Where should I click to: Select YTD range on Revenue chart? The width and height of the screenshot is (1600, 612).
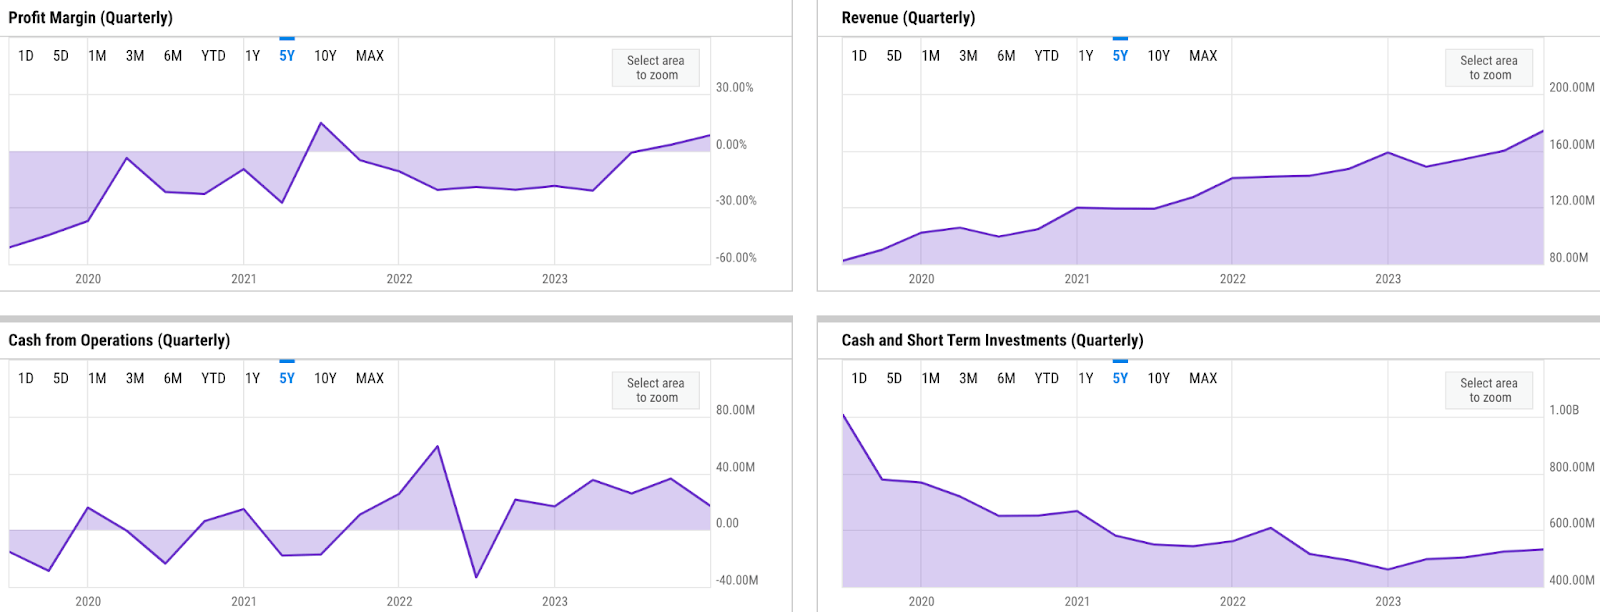coord(1046,56)
